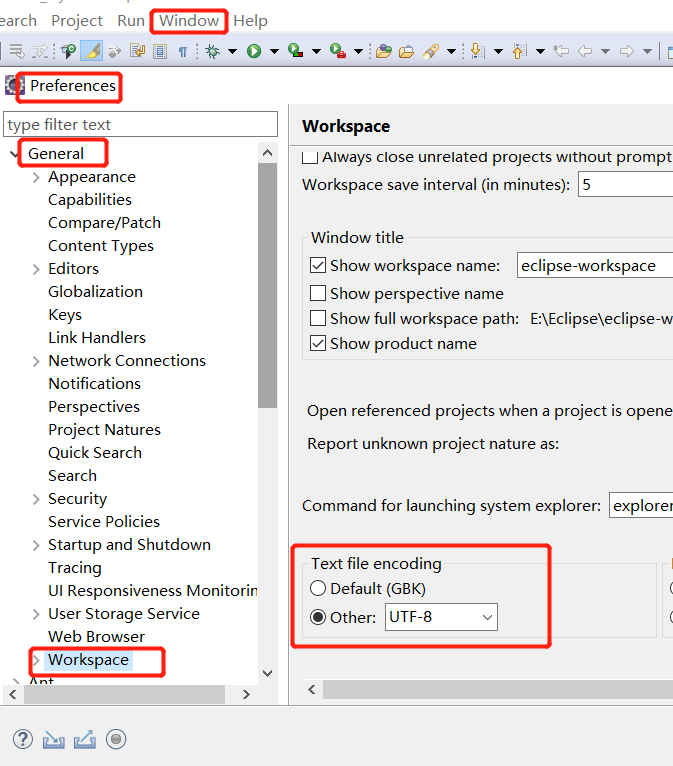Click the type filter text field
The image size is (673, 766).
click(x=141, y=124)
